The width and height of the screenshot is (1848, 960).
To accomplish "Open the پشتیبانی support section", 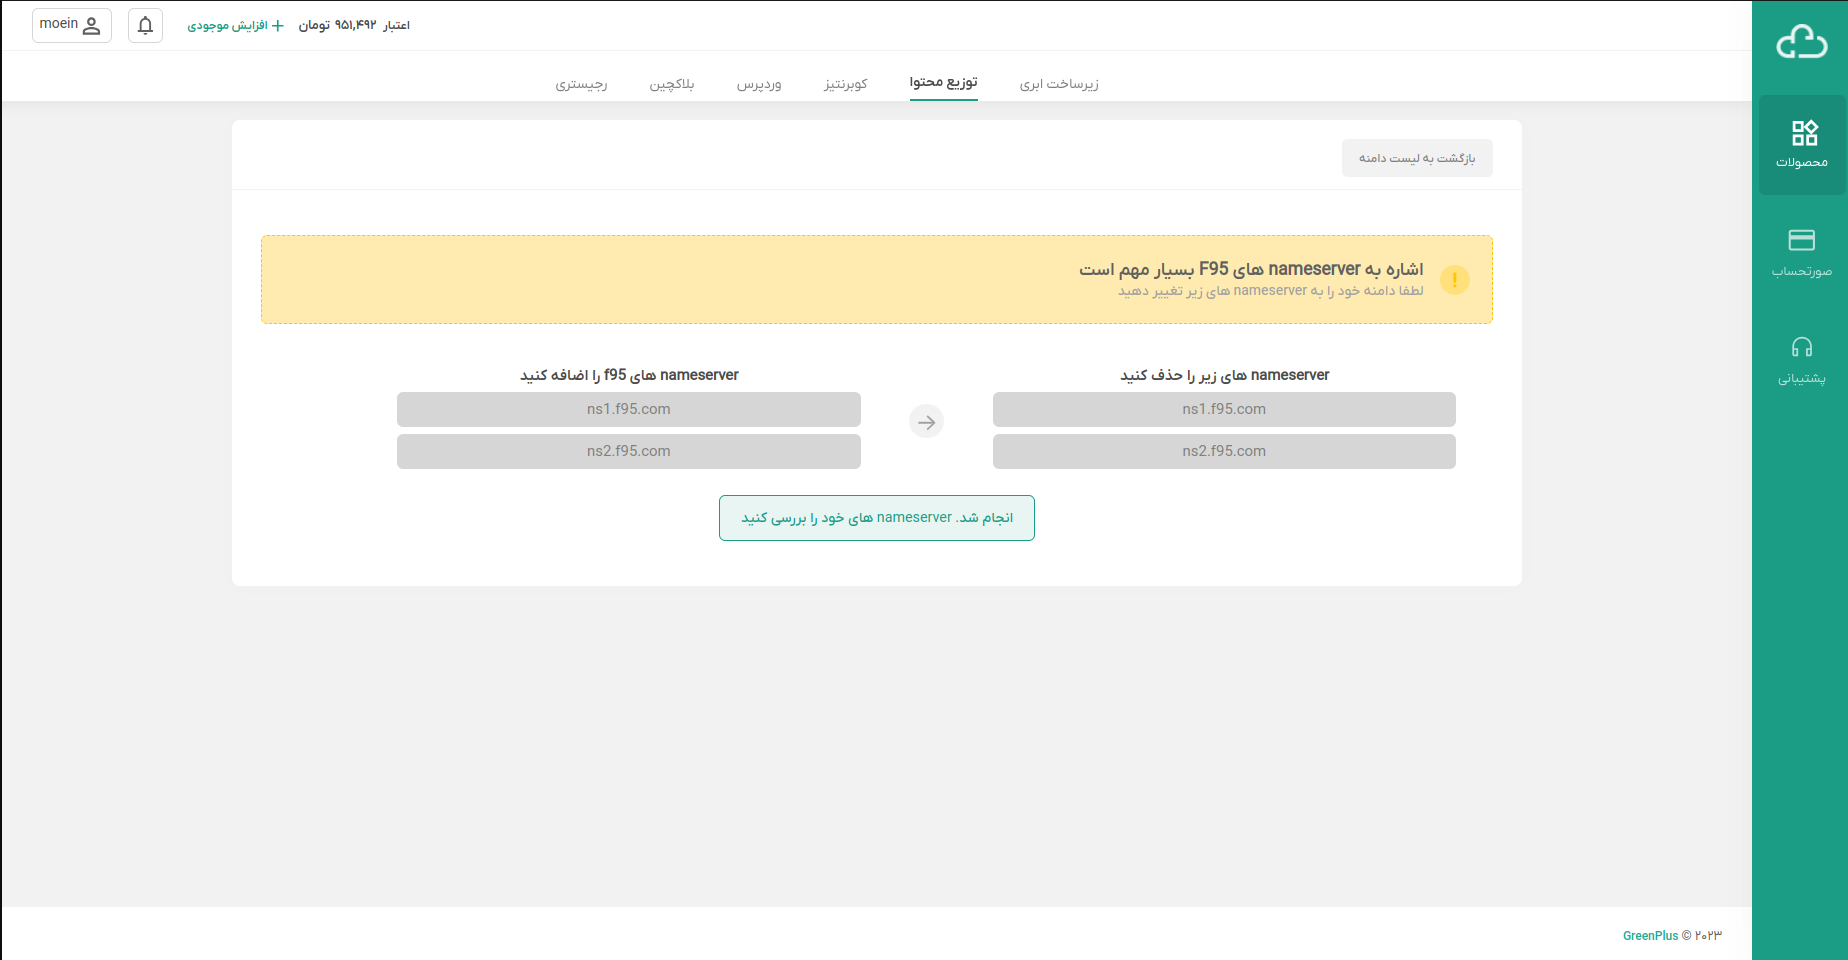I will point(1802,360).
